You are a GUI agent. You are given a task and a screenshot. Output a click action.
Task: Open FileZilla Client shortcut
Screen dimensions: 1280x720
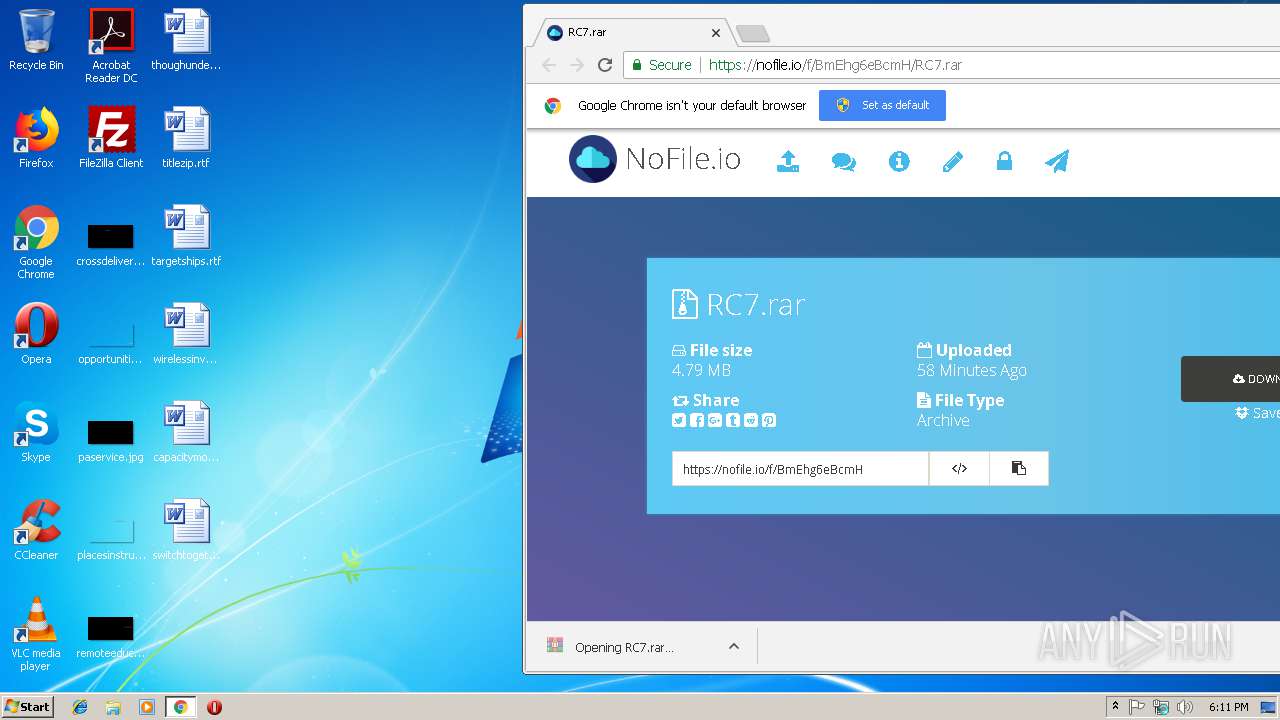[x=111, y=137]
